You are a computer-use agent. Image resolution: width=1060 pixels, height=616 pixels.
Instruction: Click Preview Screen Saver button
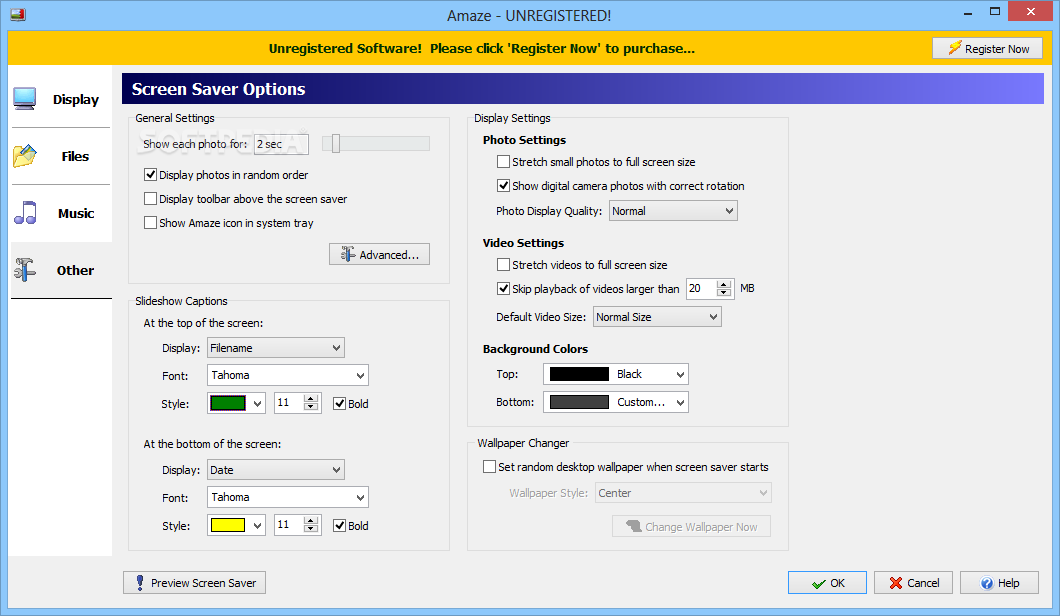point(195,583)
